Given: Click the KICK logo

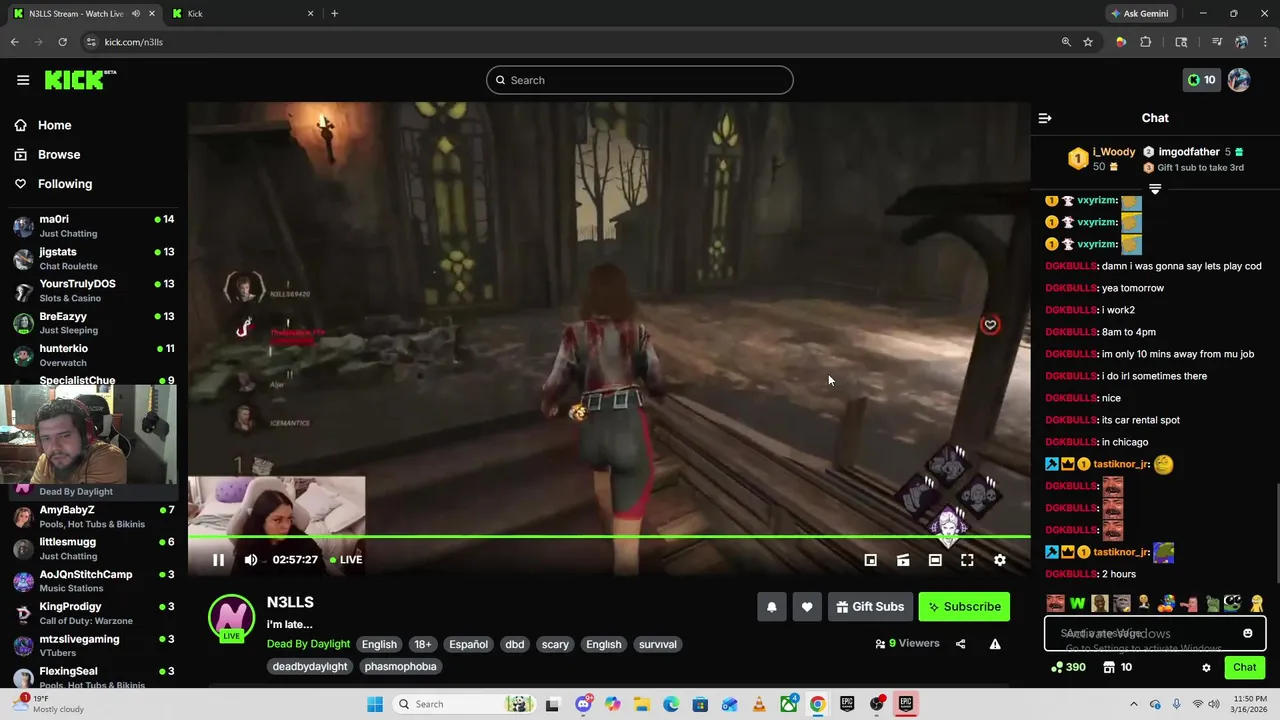Looking at the screenshot, I should (80, 80).
